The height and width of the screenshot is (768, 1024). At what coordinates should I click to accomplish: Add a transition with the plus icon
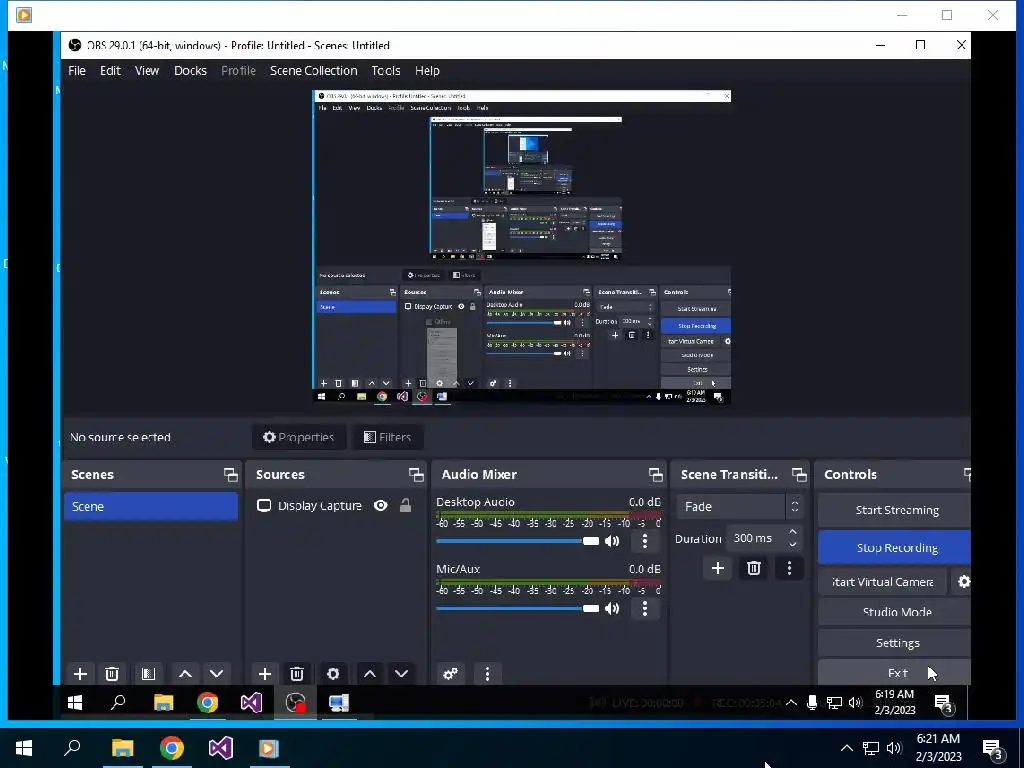[718, 568]
